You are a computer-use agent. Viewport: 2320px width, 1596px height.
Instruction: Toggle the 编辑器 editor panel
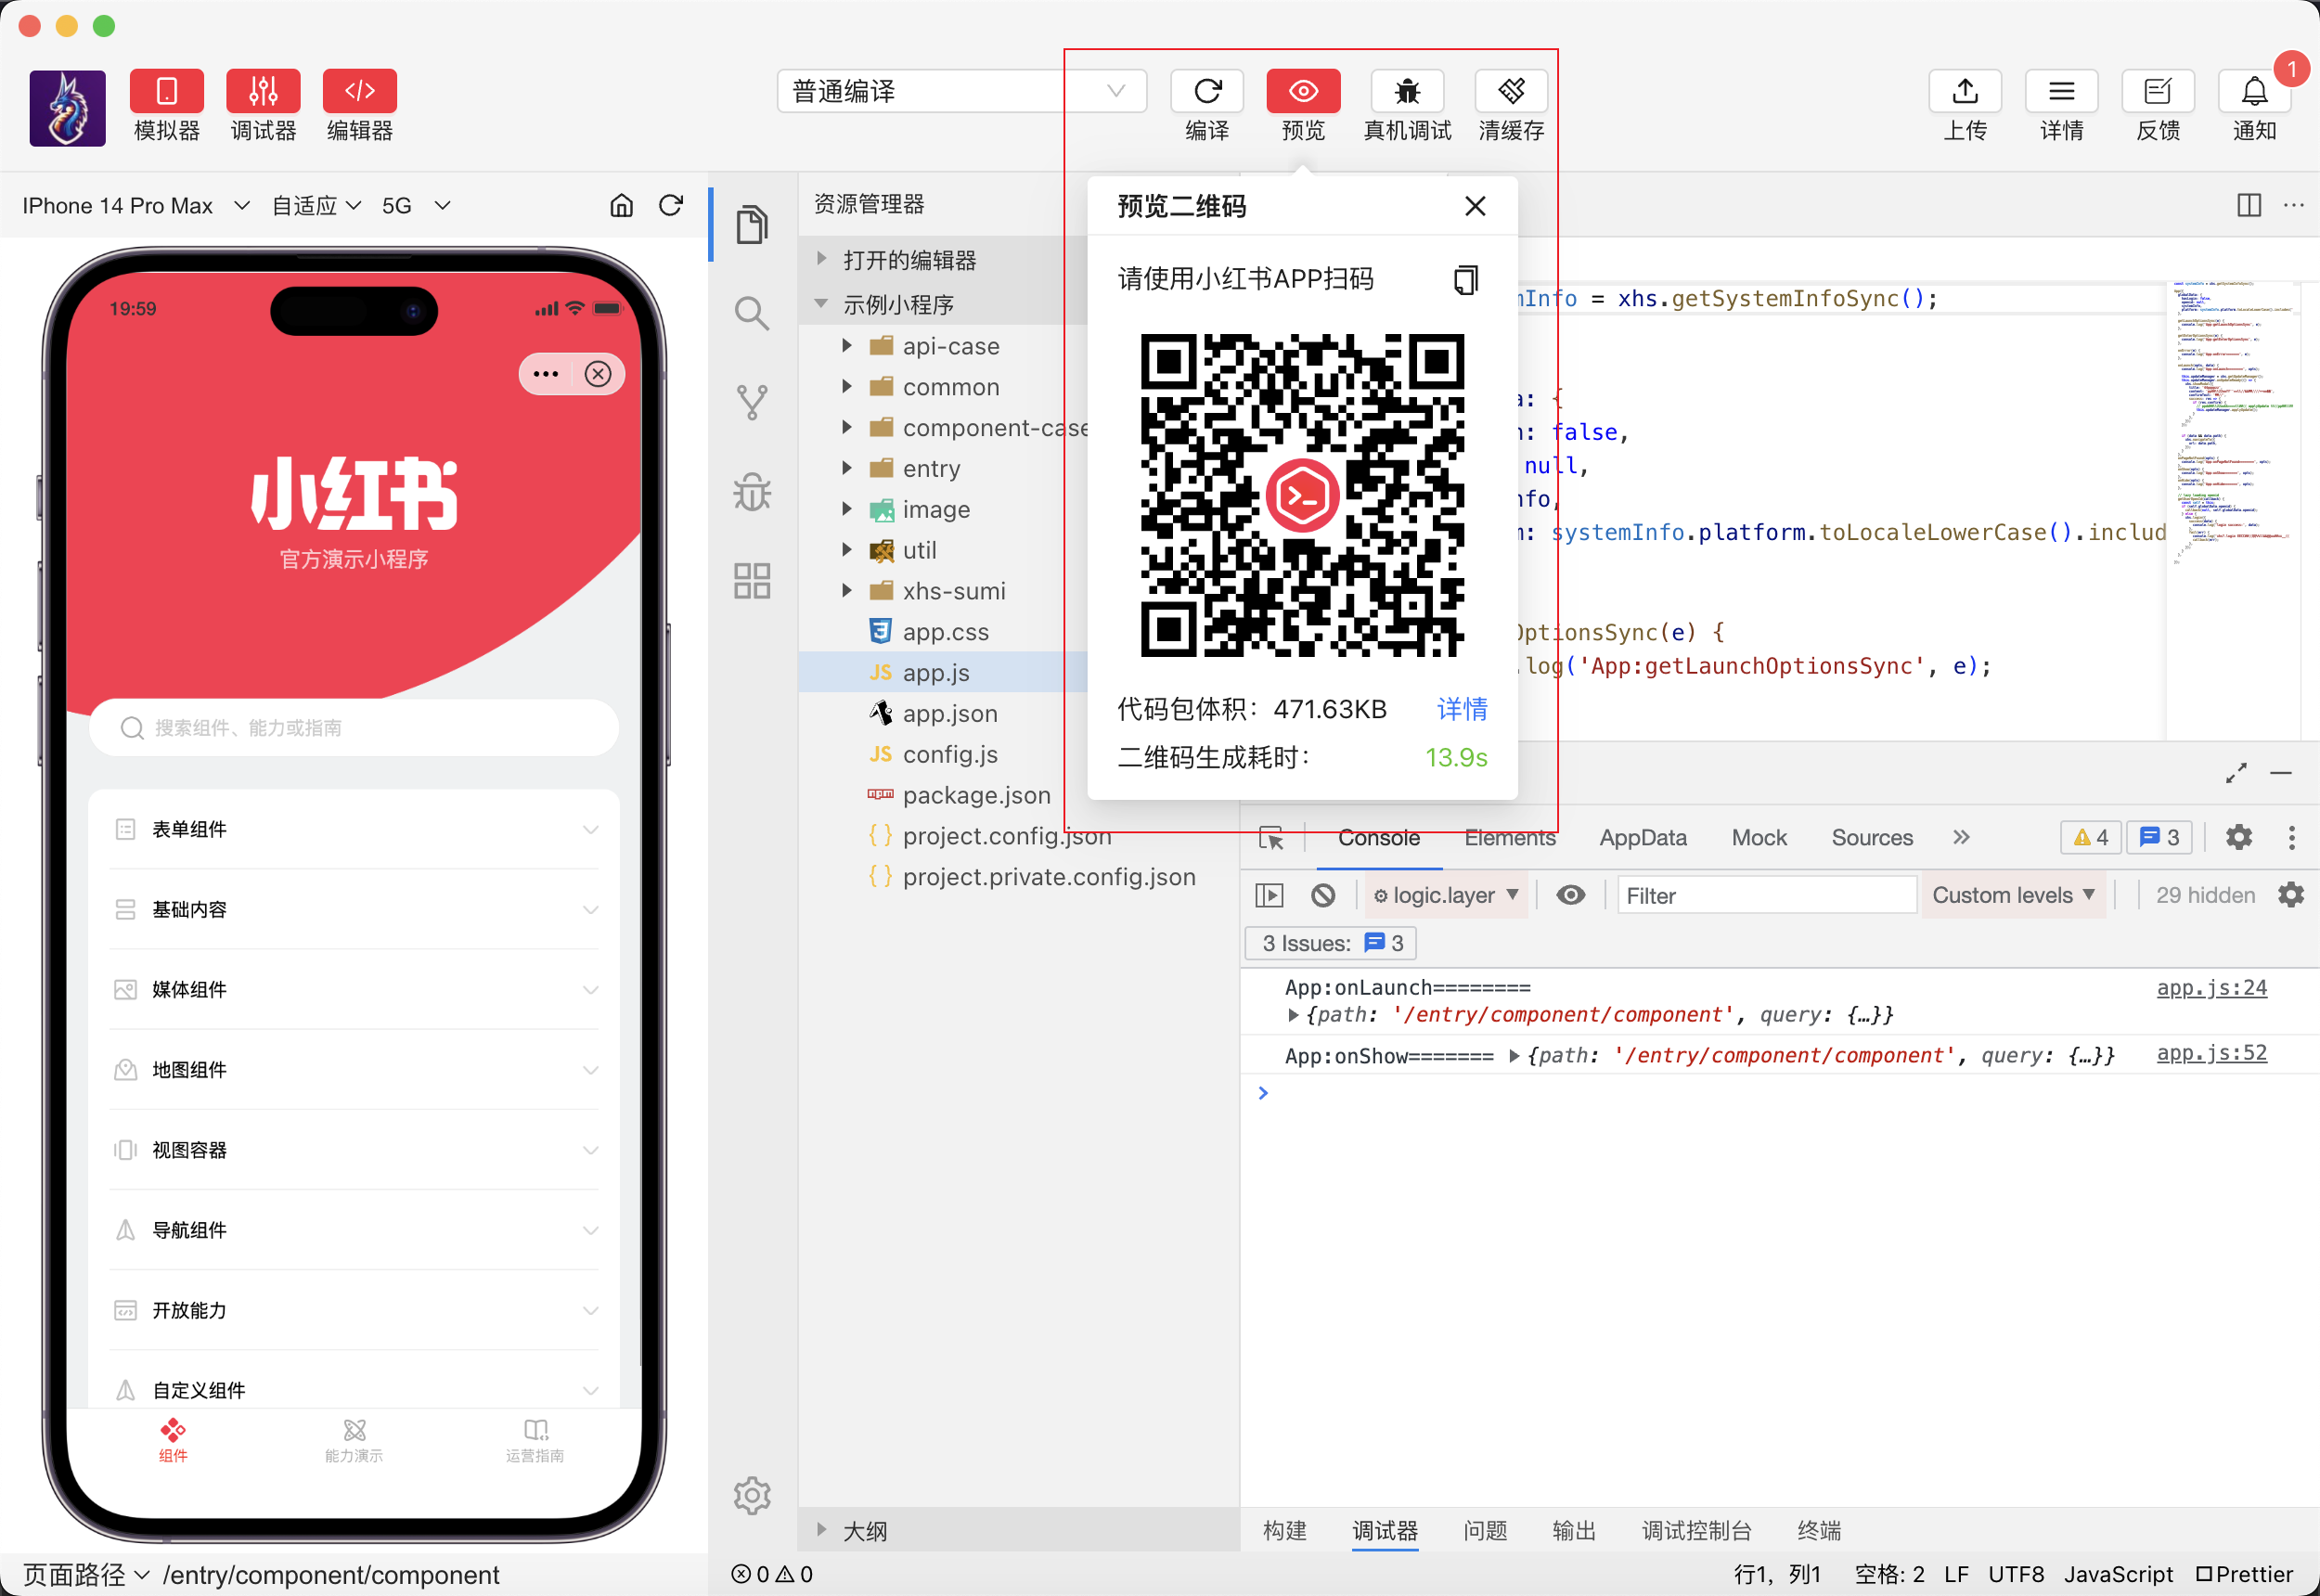point(359,92)
